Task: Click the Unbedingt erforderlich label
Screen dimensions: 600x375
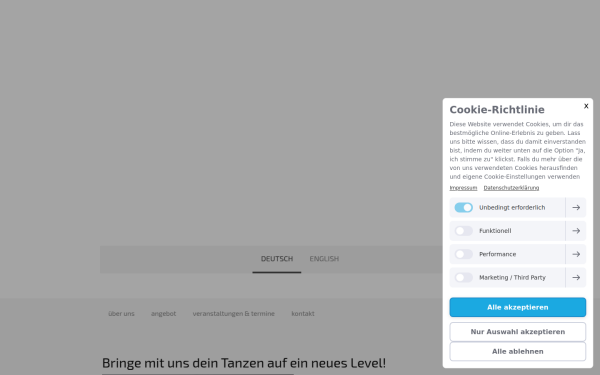Action: click(x=512, y=207)
